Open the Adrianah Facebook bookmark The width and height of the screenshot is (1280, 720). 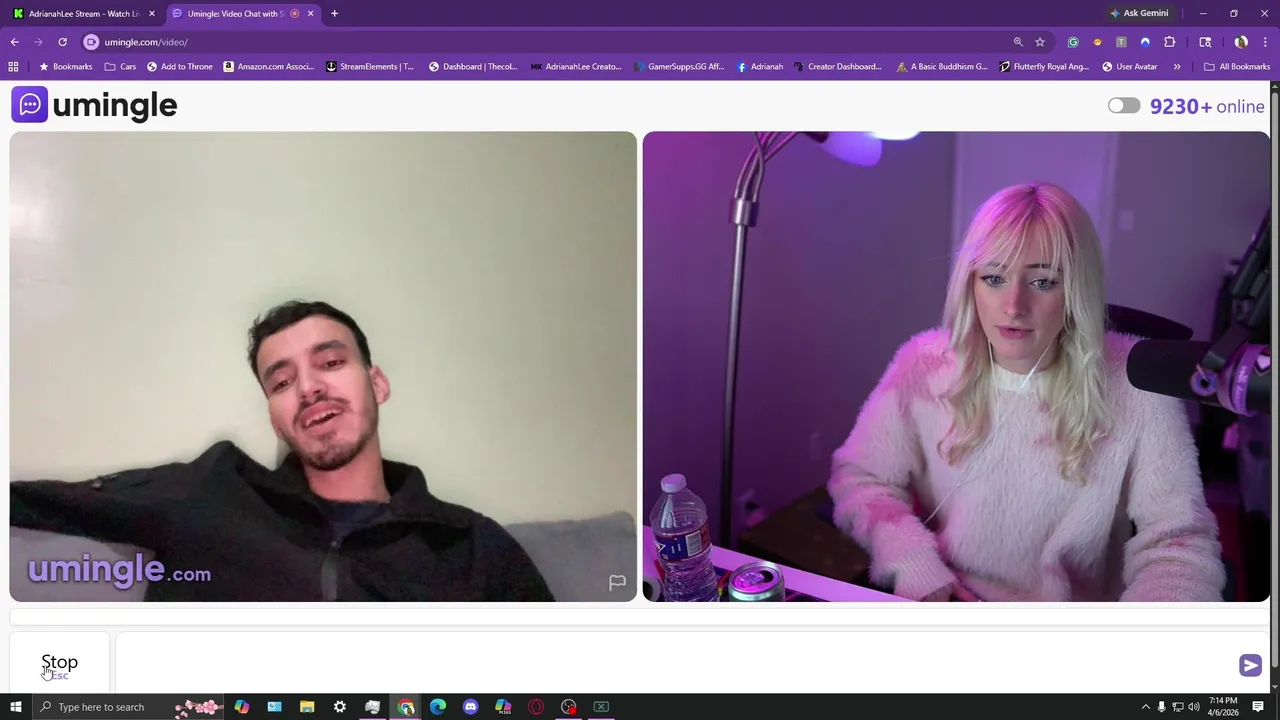point(760,67)
